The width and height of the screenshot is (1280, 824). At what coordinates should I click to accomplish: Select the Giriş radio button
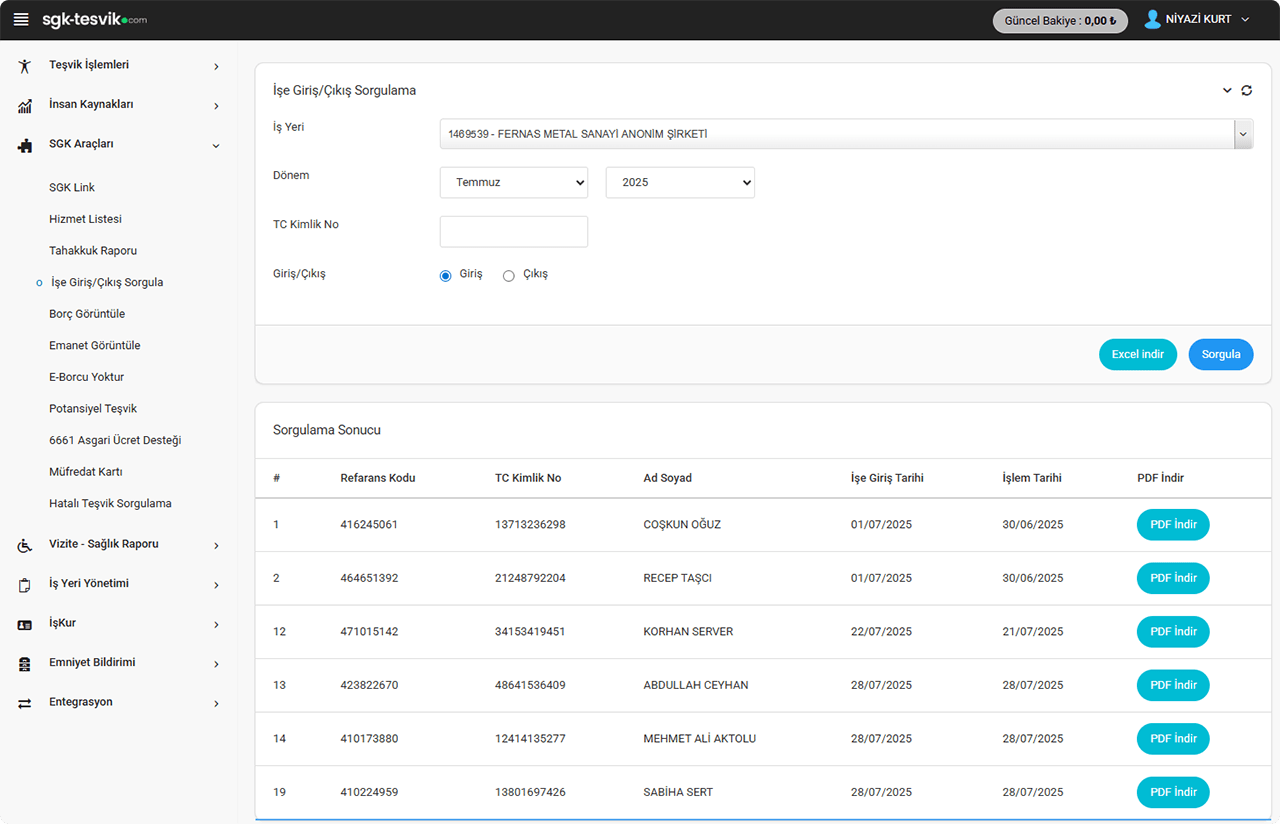pos(446,276)
